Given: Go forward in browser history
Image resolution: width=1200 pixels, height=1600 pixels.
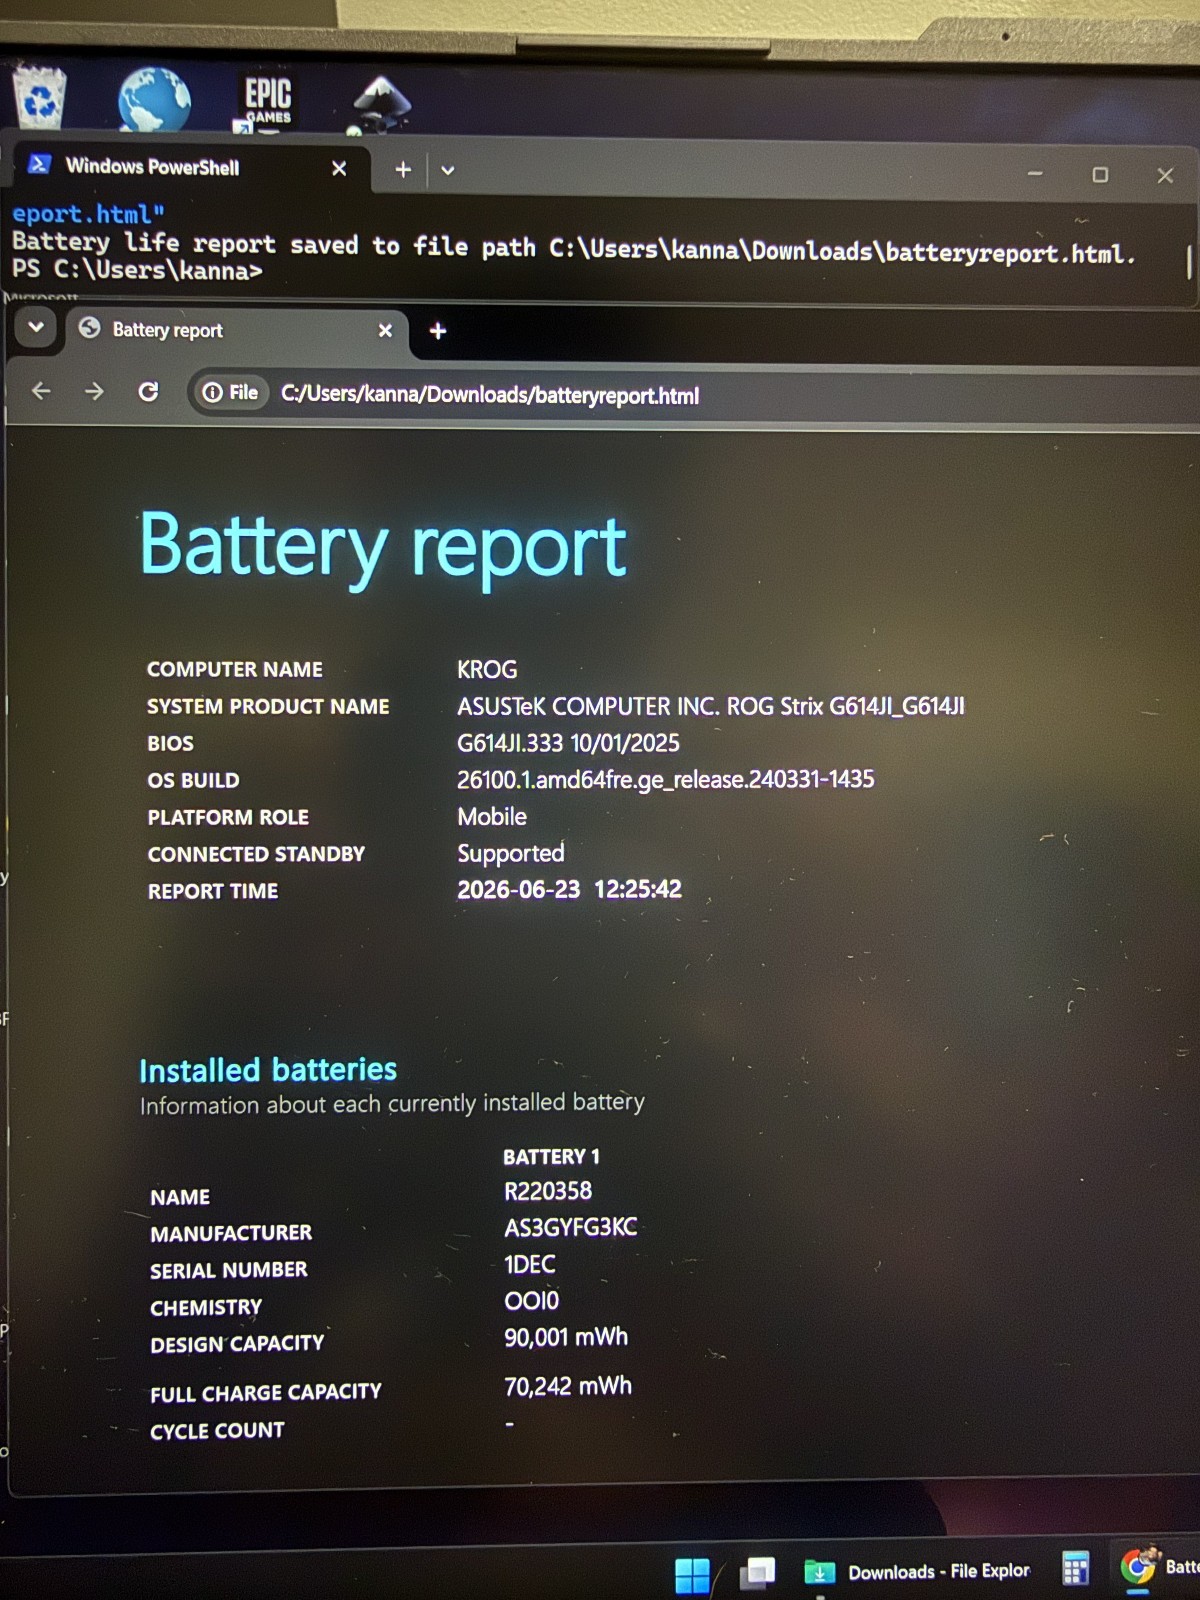Looking at the screenshot, I should [94, 391].
